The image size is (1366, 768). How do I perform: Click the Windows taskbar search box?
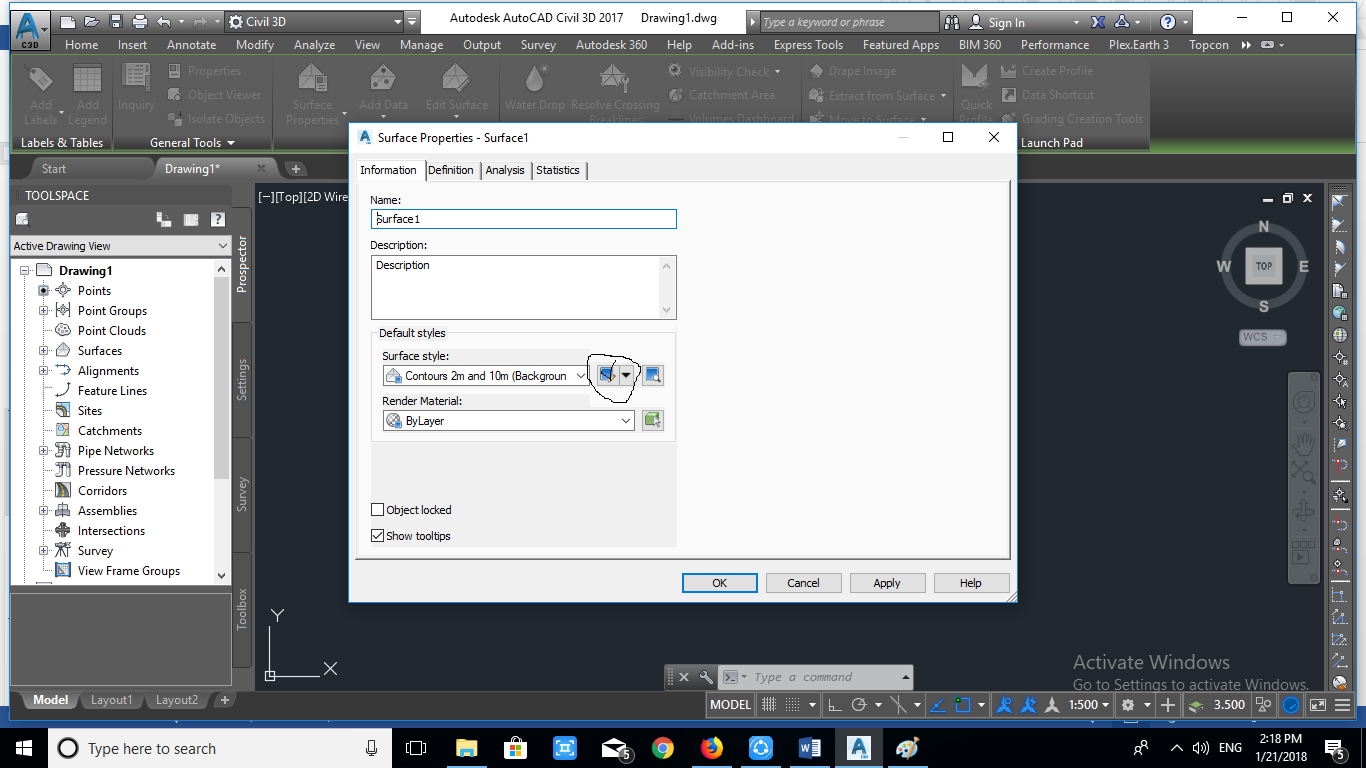pos(220,748)
